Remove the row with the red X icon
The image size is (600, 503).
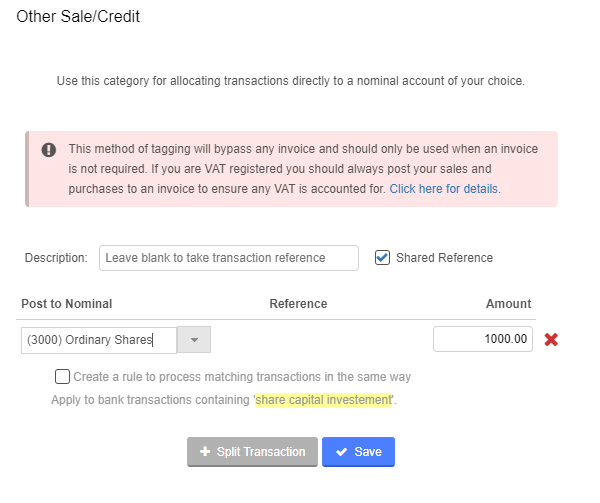coord(551,339)
